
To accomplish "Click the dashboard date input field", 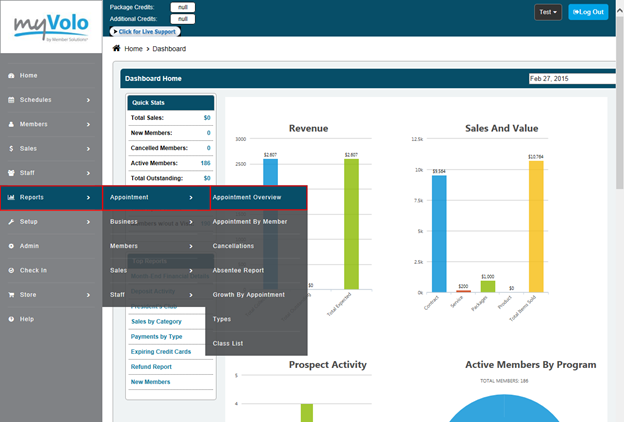I will tap(570, 78).
